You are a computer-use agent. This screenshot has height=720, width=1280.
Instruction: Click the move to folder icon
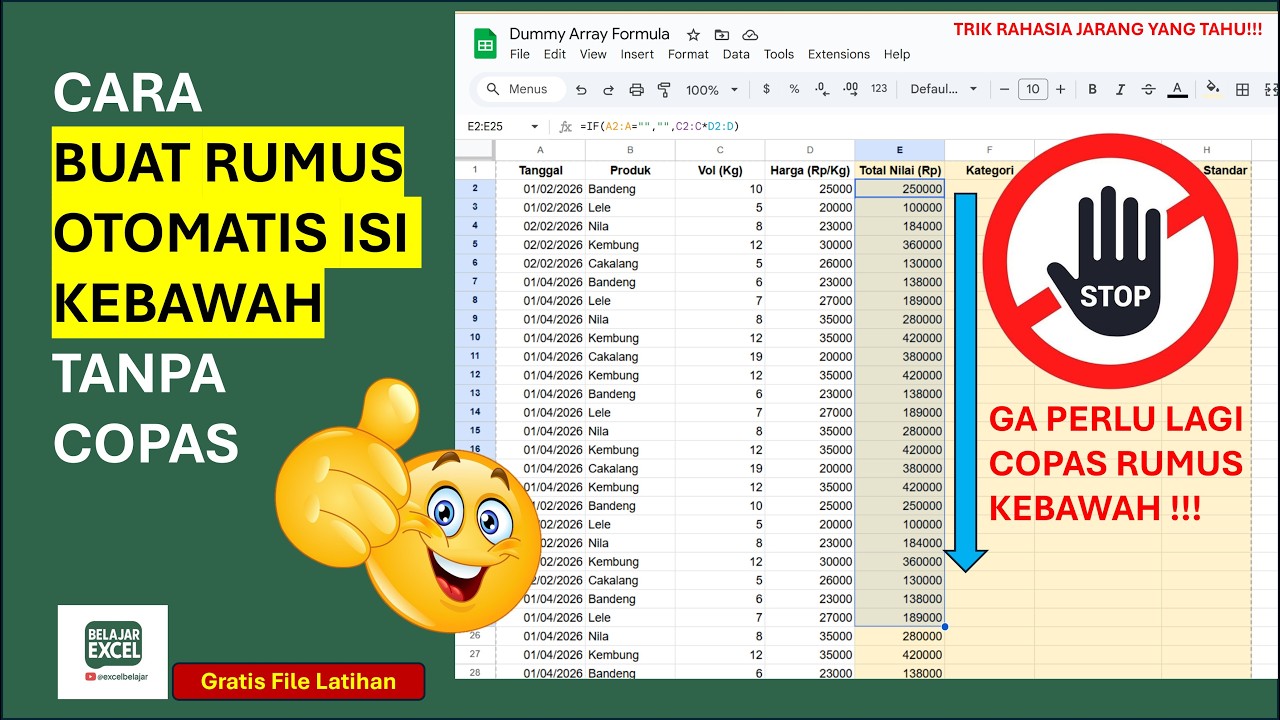click(722, 34)
